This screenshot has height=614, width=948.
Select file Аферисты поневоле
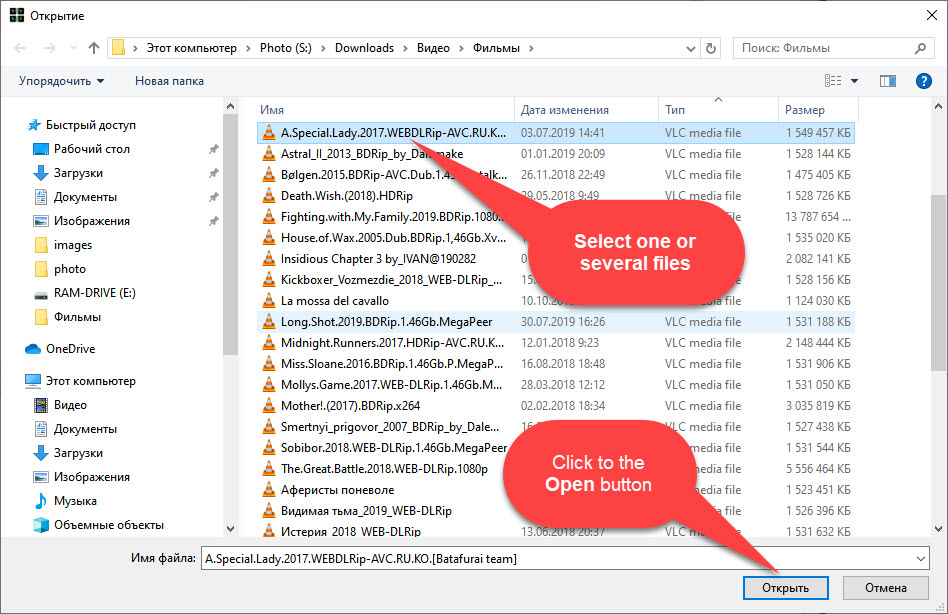click(337, 490)
